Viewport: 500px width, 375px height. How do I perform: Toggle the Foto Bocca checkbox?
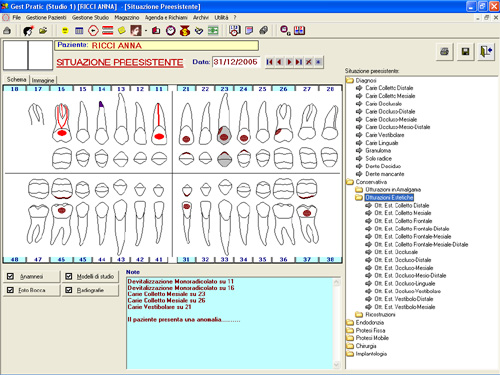10,290
